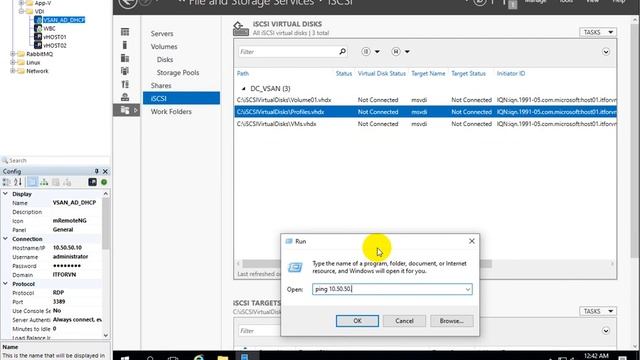Open the saved queries dropdown
Screen dimensions: 640x360
coord(400,51)
